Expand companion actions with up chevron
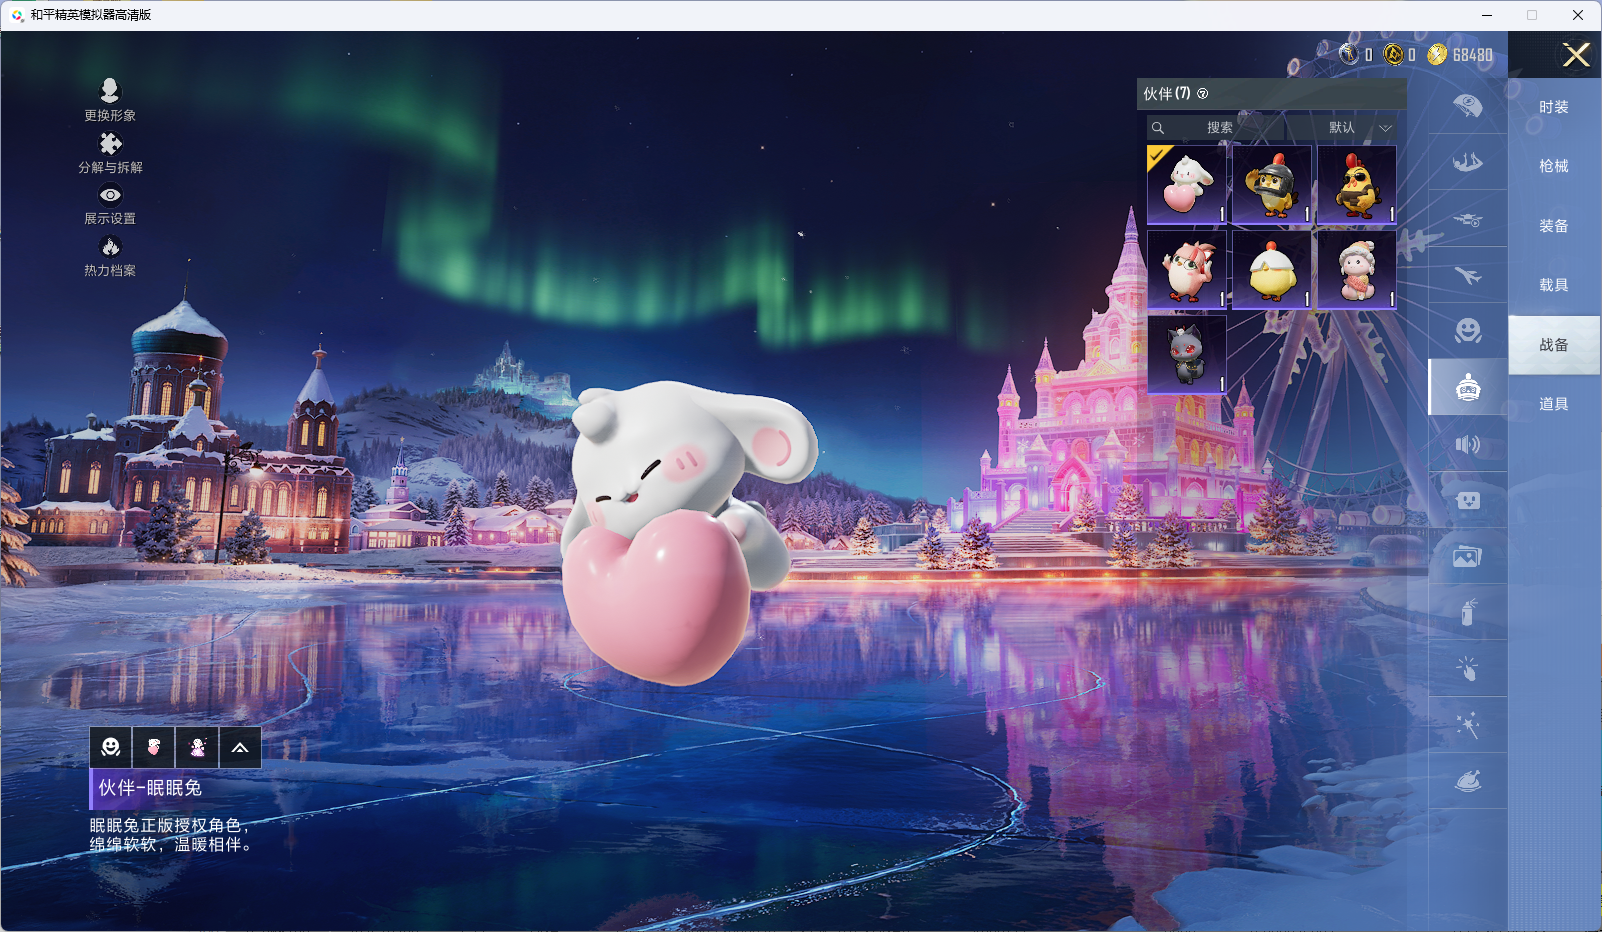Viewport: 1602px width, 932px height. (x=240, y=747)
